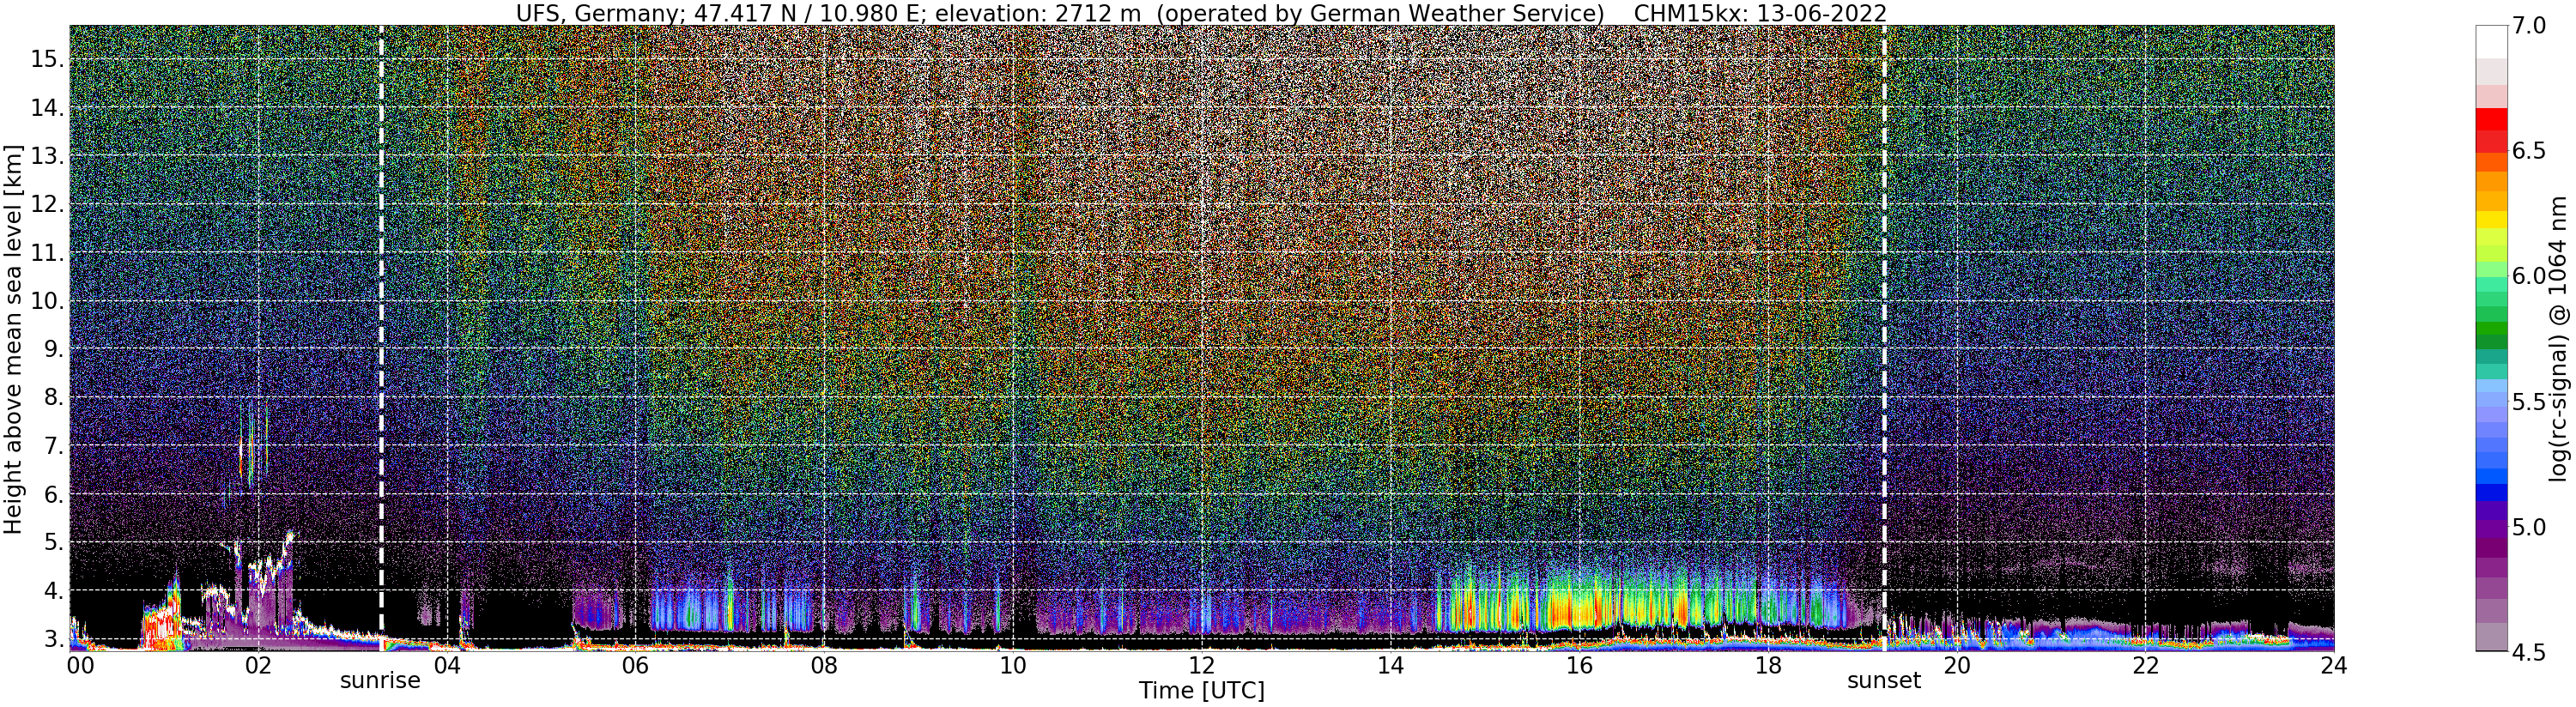Click the '6.0' colorbar tick value
Viewport: 2576px width, 707px height.
[x=2527, y=276]
